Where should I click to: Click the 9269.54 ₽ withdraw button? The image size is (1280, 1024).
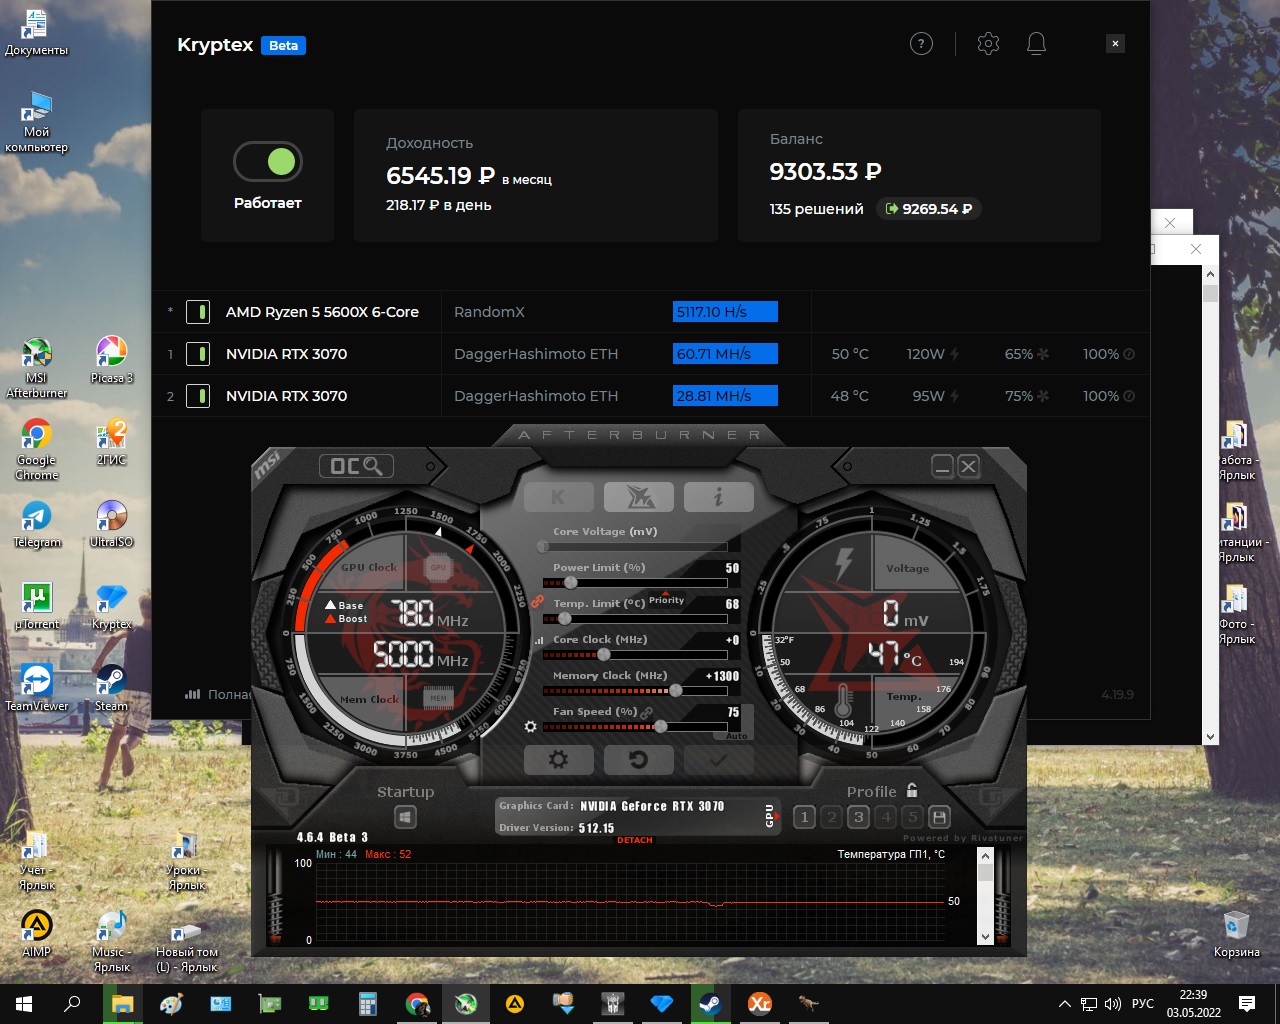(x=928, y=209)
